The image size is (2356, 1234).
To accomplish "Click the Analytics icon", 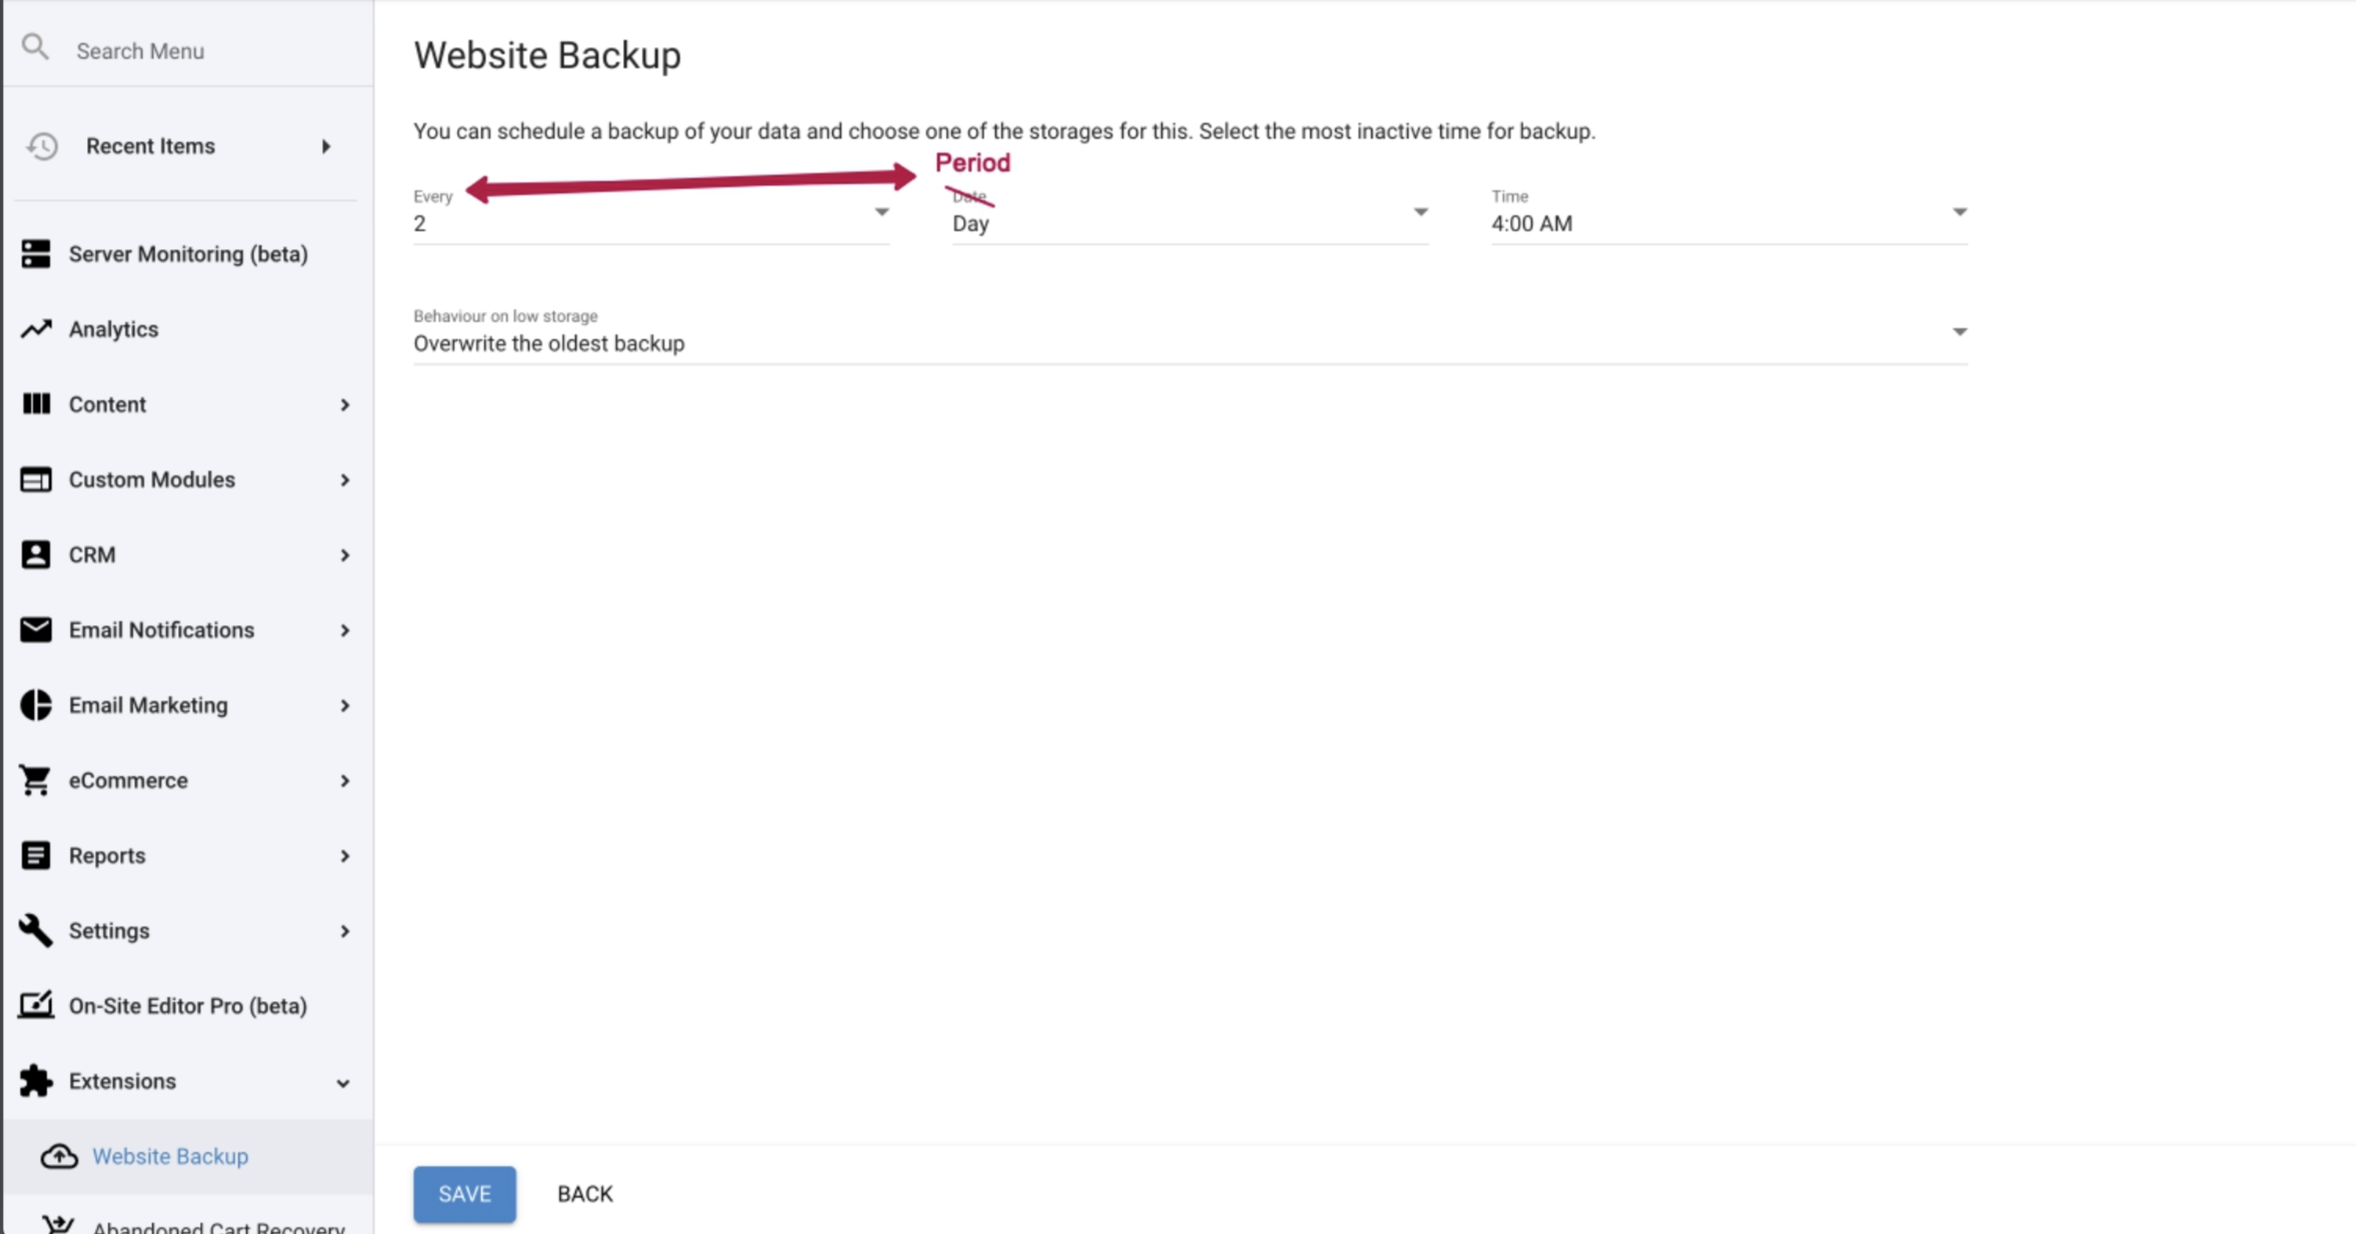I will tap(33, 329).
